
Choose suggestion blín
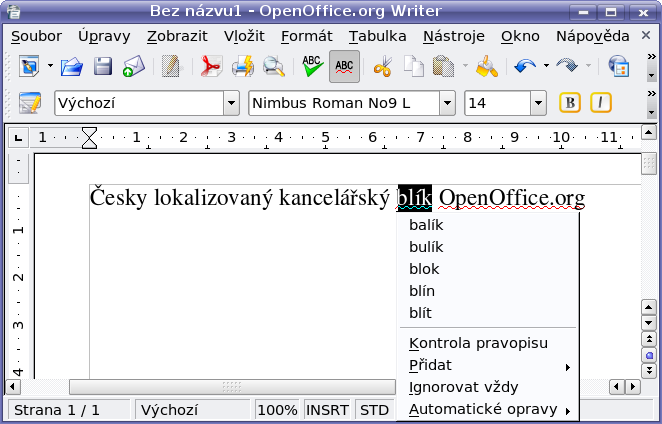click(x=488, y=291)
